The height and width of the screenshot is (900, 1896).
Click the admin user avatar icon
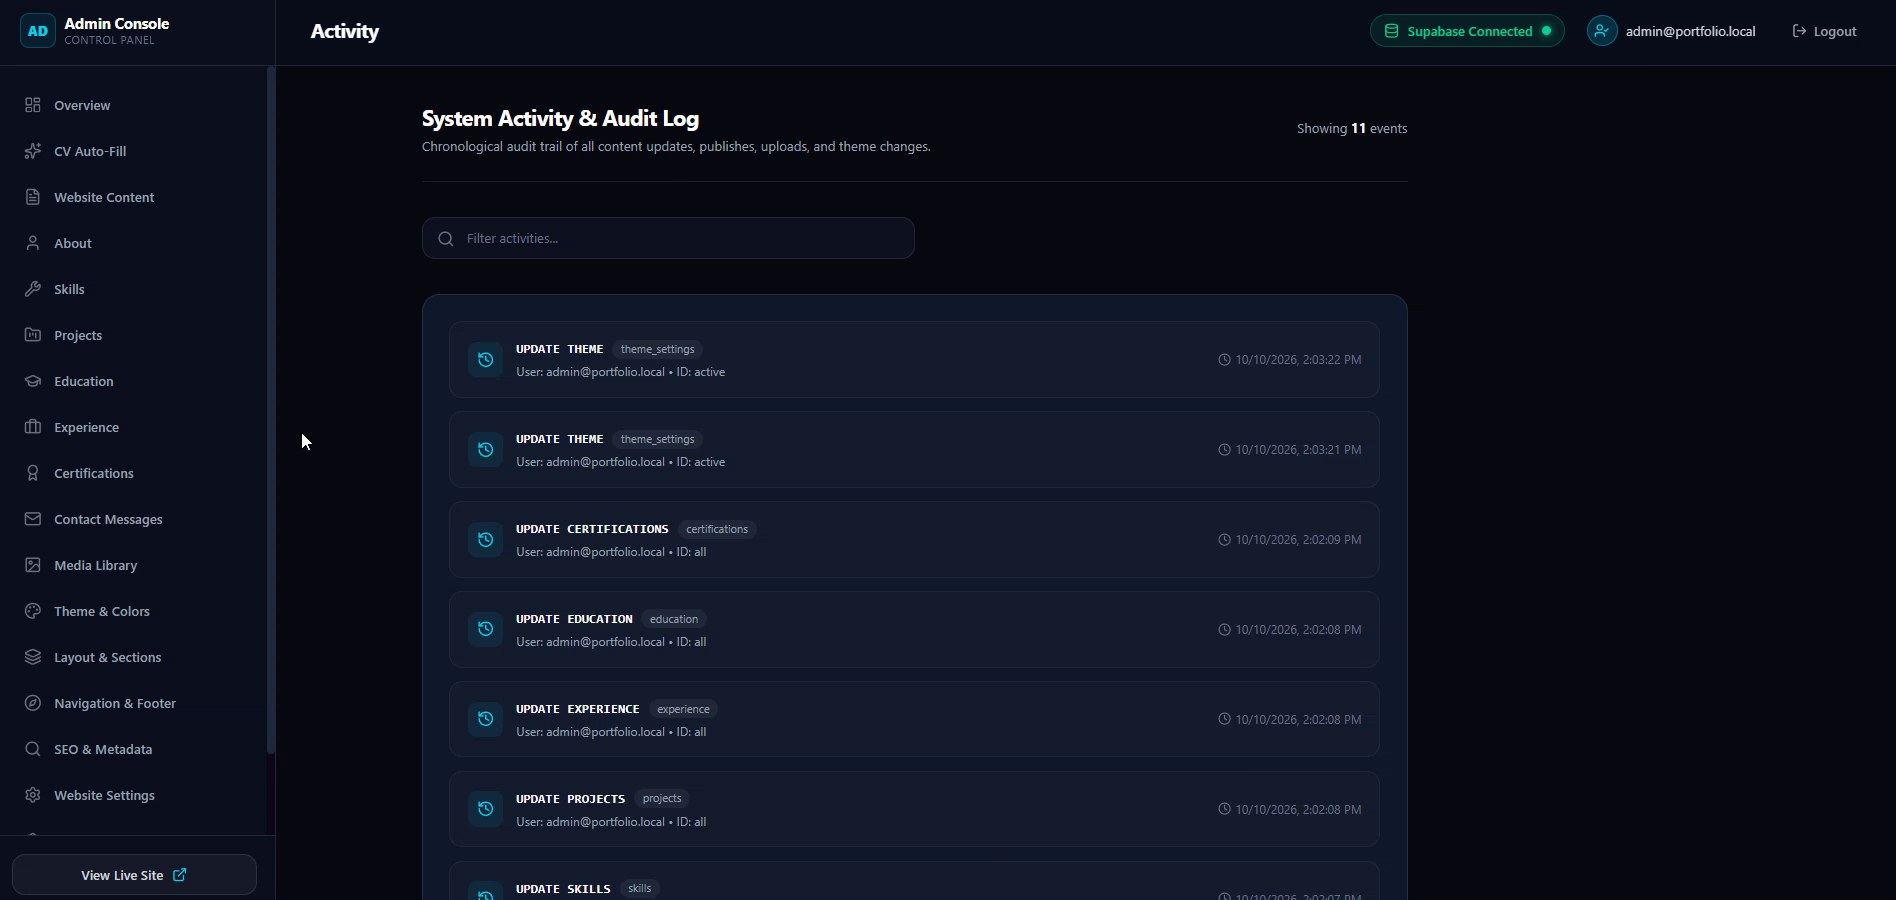coord(1602,31)
